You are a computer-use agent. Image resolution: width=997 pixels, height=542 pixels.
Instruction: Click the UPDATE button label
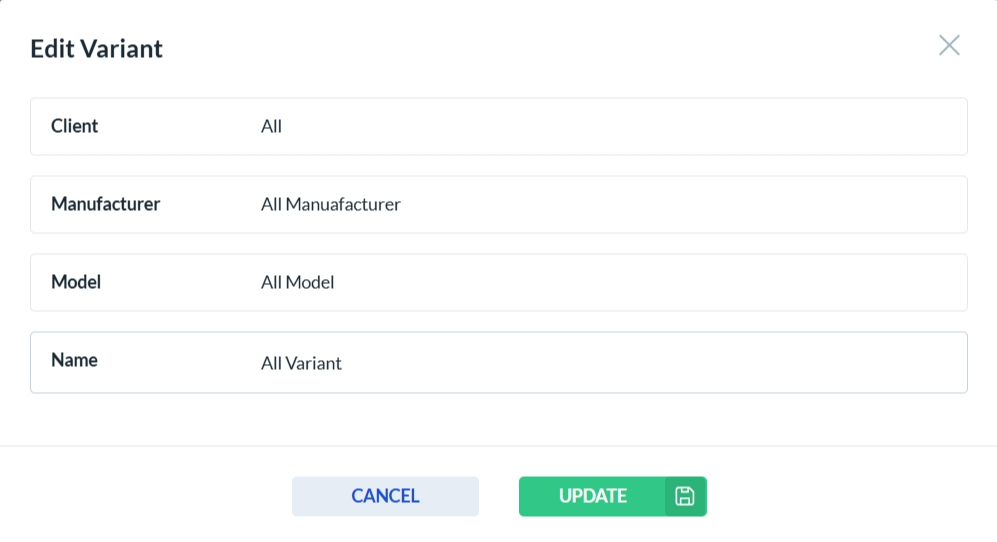point(592,496)
